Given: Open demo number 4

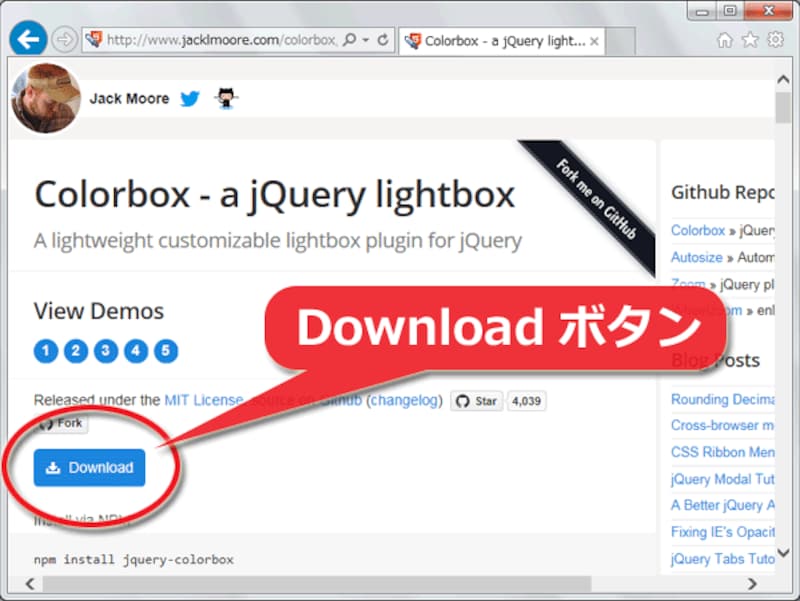Looking at the screenshot, I should pos(136,351).
